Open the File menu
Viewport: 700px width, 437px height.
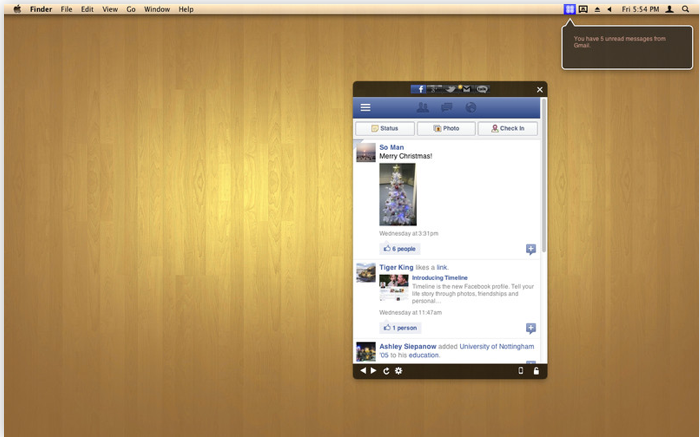[67, 9]
